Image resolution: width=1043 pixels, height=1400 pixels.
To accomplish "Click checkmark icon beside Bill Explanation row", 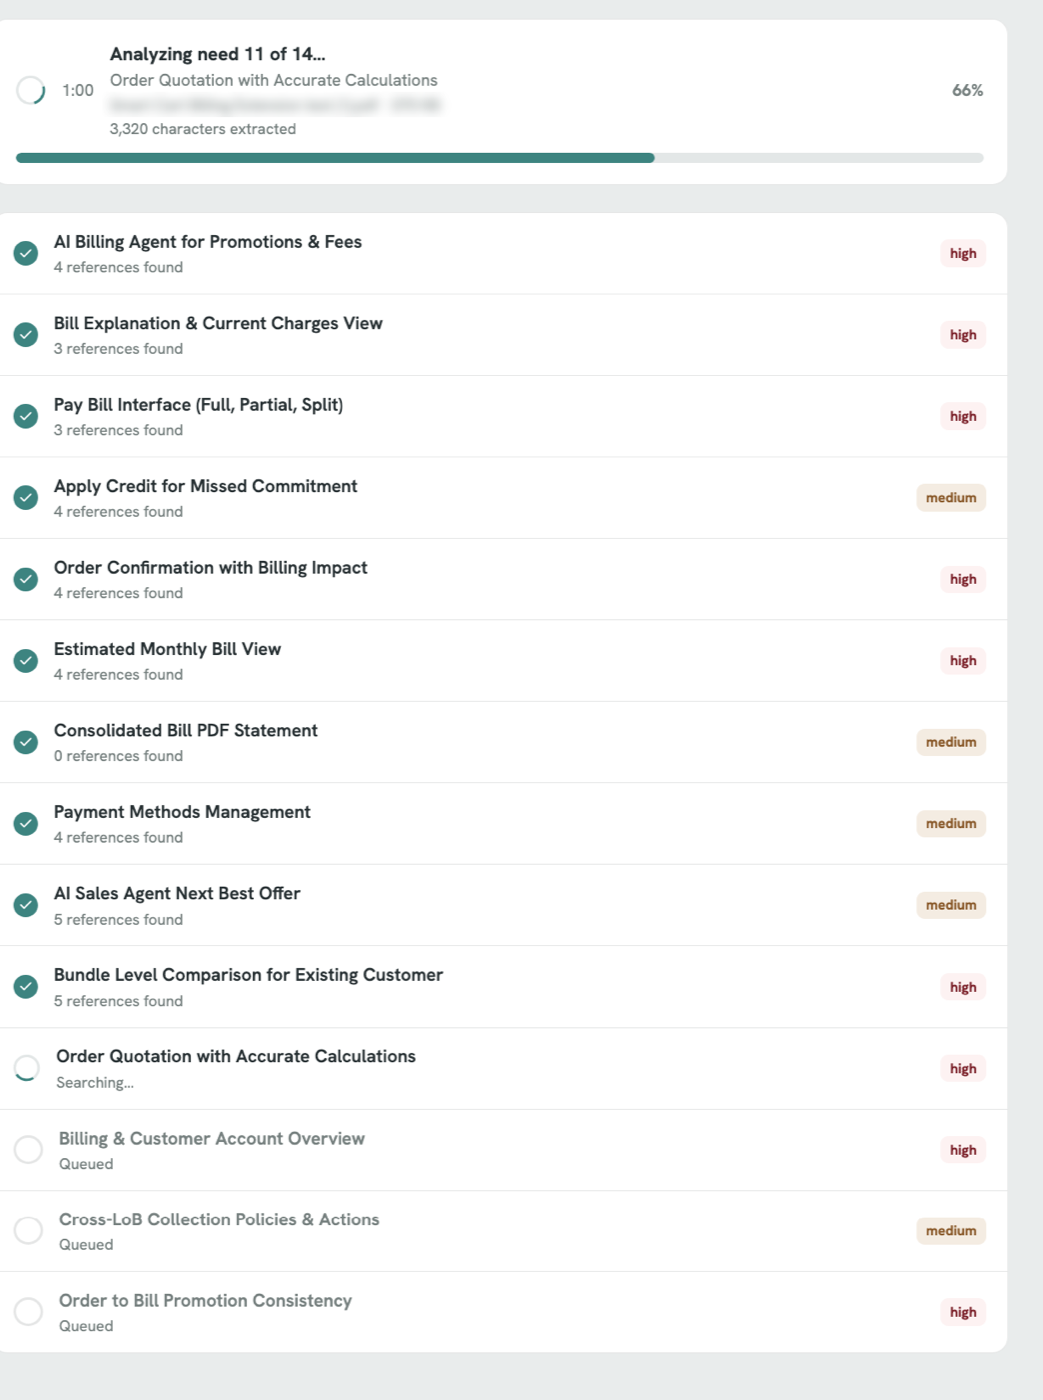I will click(x=26, y=335).
